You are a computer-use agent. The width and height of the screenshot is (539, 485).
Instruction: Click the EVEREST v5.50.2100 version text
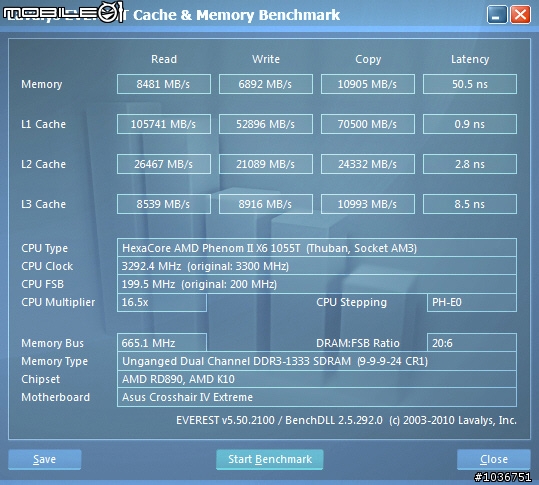(x=346, y=420)
